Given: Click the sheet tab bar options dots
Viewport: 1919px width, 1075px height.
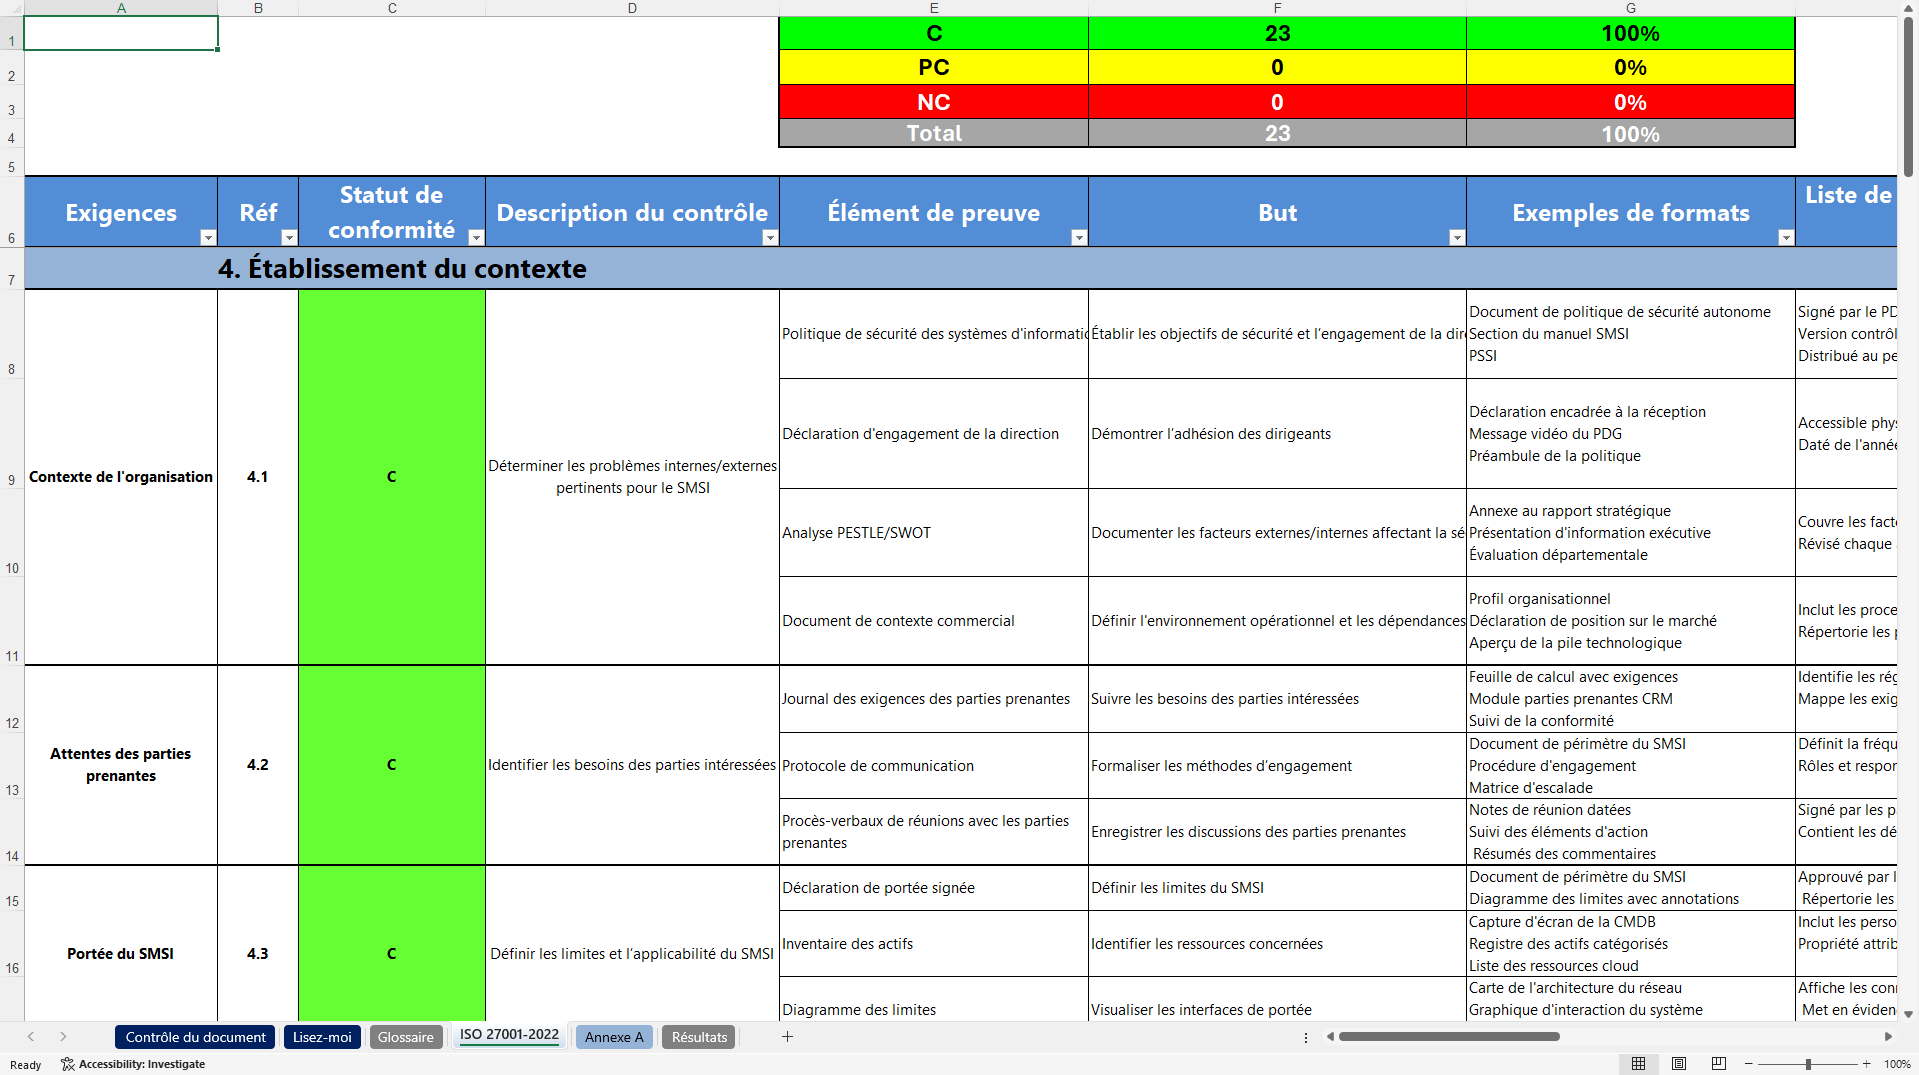Looking at the screenshot, I should coord(1306,1037).
